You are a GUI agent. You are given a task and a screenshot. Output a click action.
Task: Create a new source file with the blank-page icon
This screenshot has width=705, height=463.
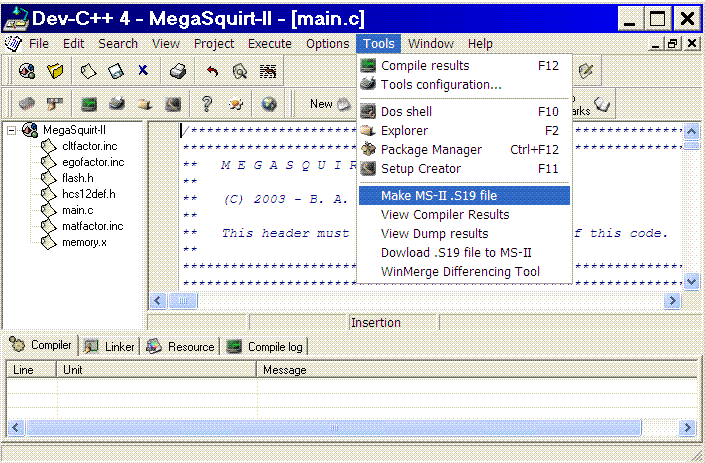[88, 71]
